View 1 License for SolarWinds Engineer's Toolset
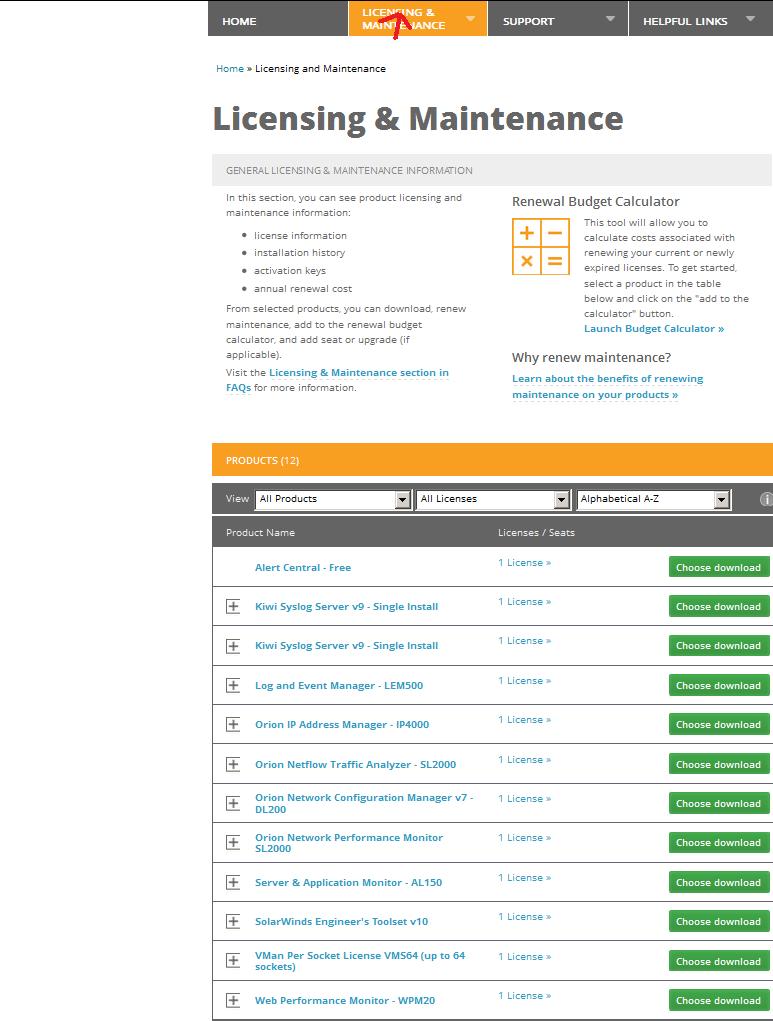 click(x=524, y=916)
